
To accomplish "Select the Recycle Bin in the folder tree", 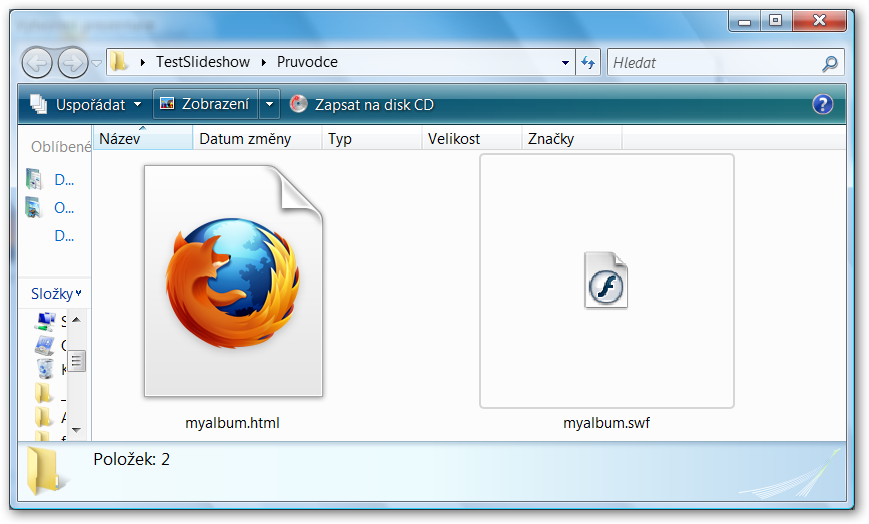I will pos(45,369).
